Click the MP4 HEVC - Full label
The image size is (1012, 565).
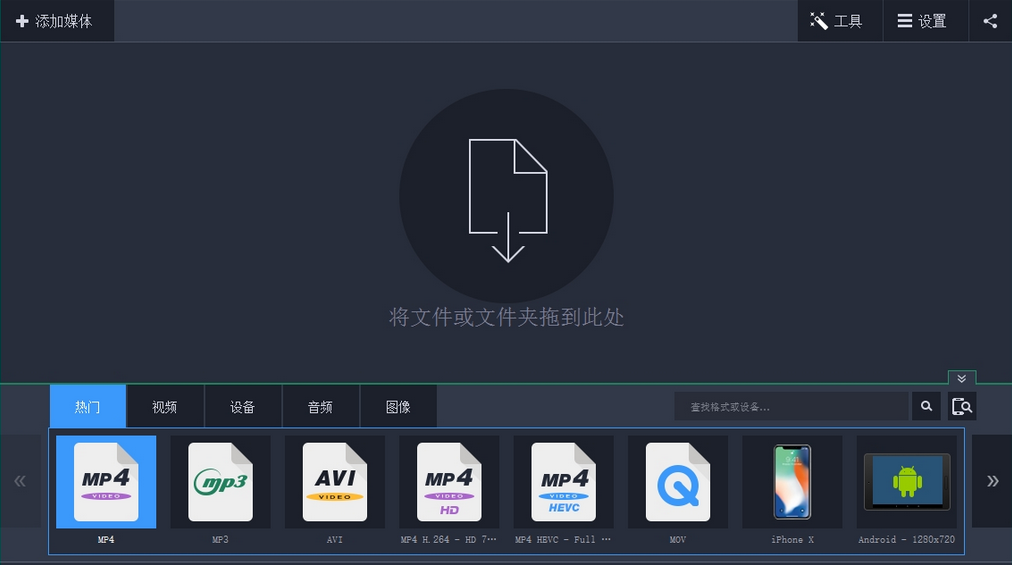click(563, 539)
